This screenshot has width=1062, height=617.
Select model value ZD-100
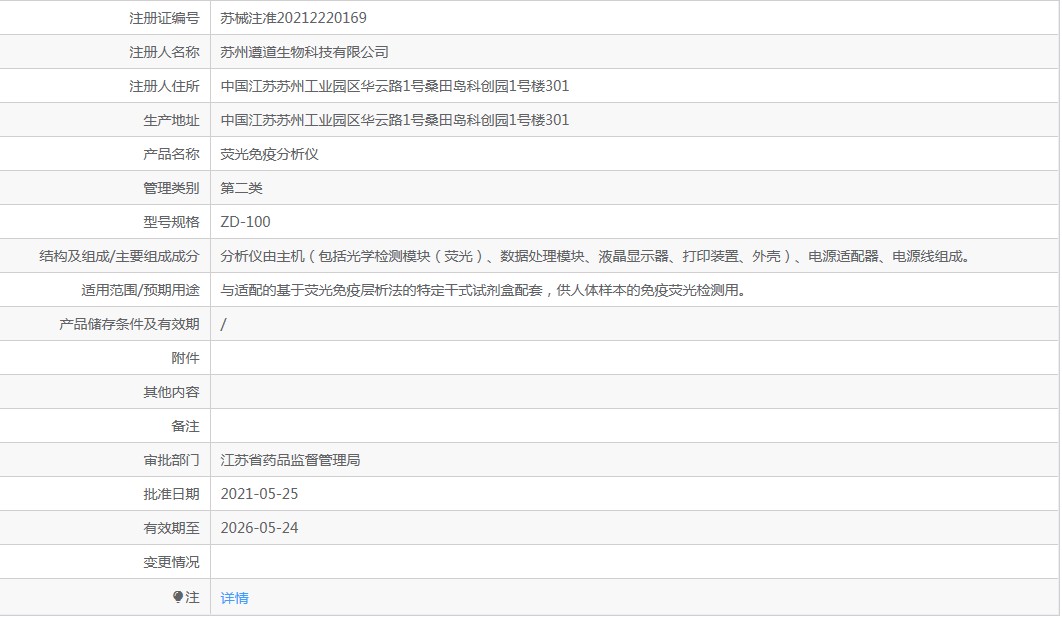245,221
